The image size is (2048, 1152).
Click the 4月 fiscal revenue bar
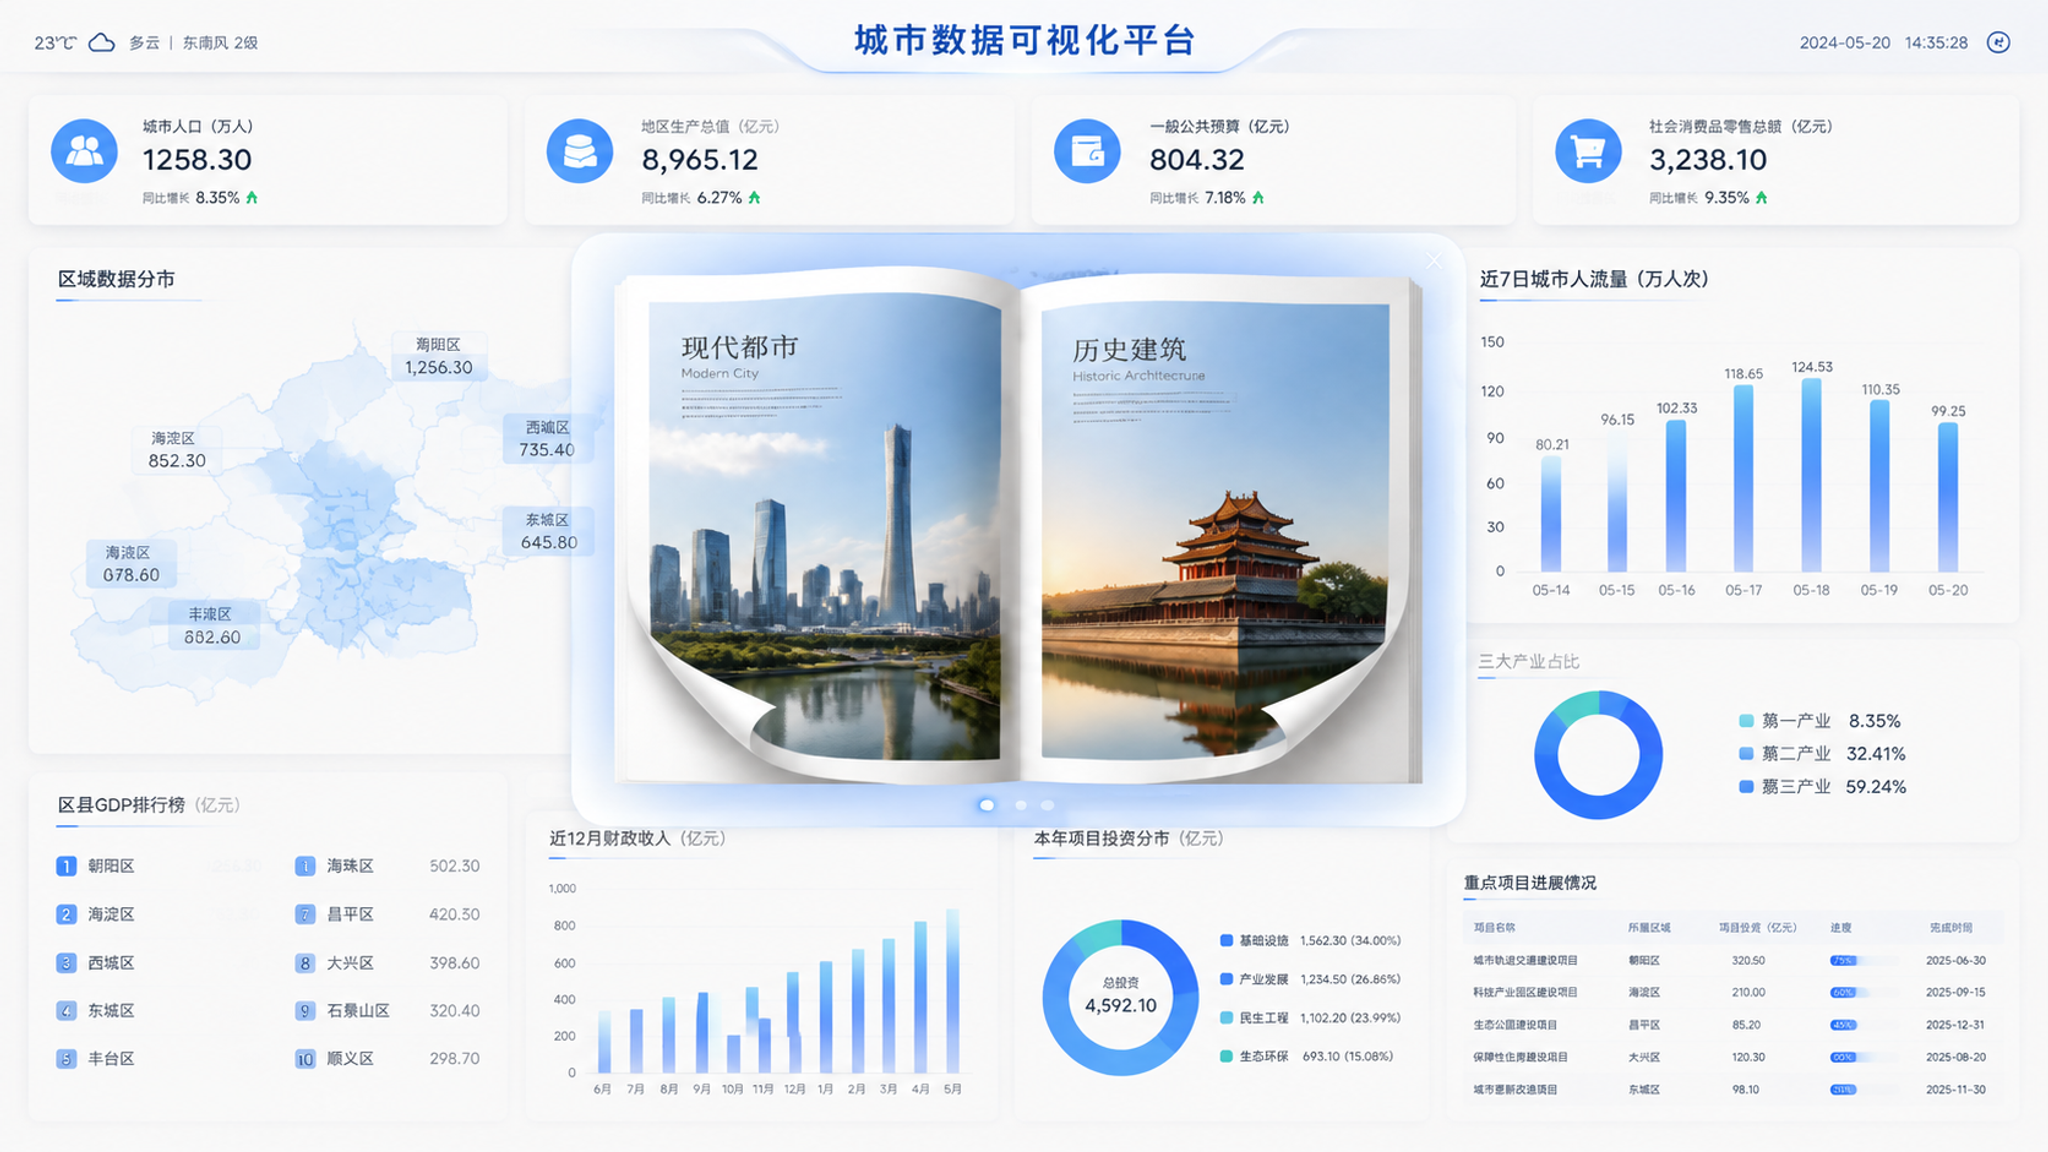point(921,997)
